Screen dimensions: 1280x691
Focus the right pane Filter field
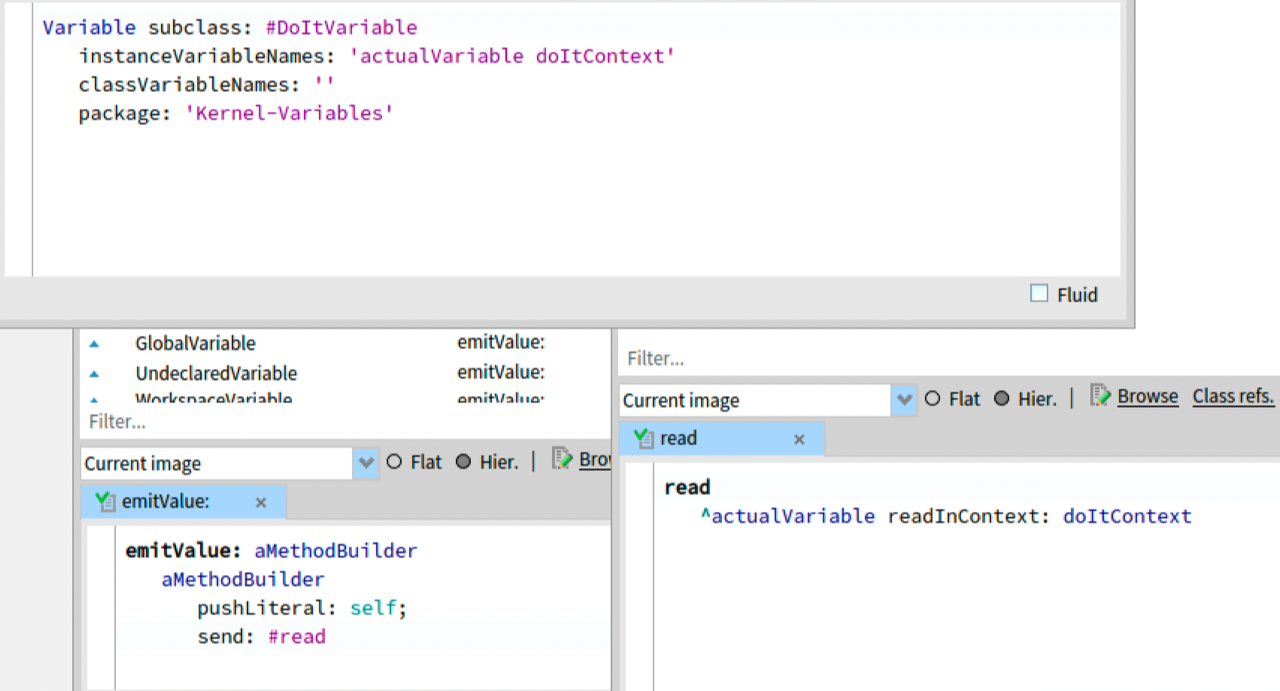click(900, 358)
